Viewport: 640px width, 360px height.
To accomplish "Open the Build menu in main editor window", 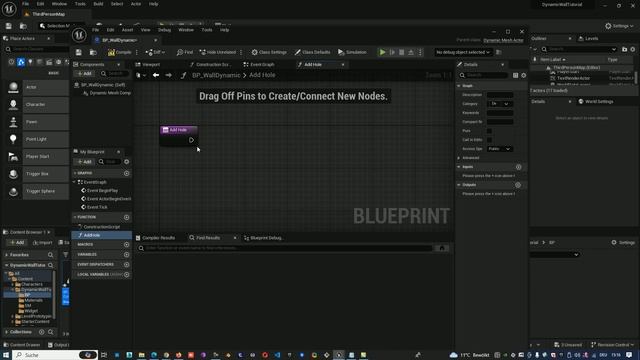I will 98,4.
